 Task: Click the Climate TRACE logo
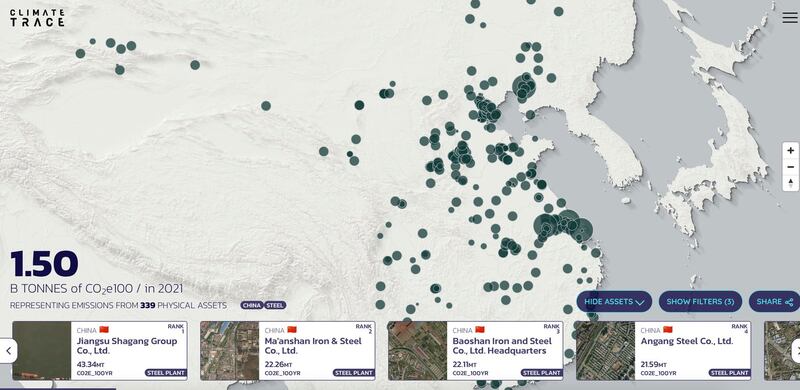click(37, 18)
